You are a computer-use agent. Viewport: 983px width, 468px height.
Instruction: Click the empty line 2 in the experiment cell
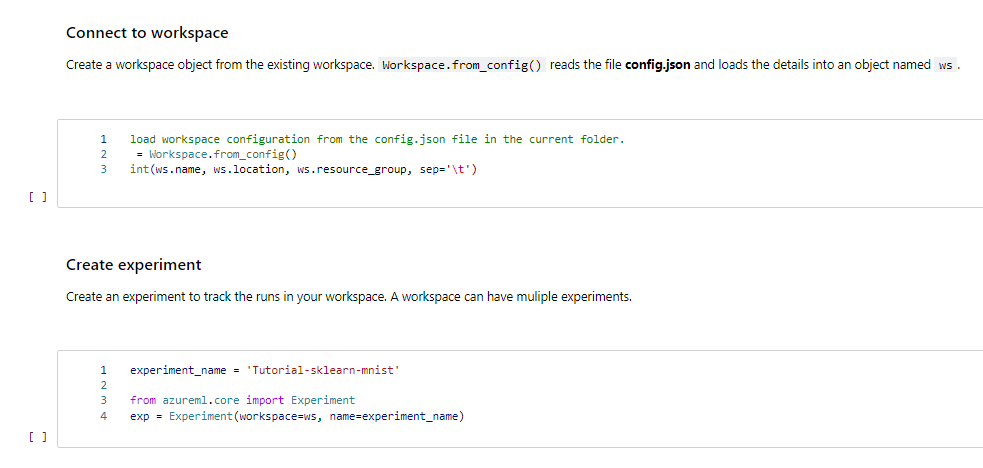pos(300,385)
